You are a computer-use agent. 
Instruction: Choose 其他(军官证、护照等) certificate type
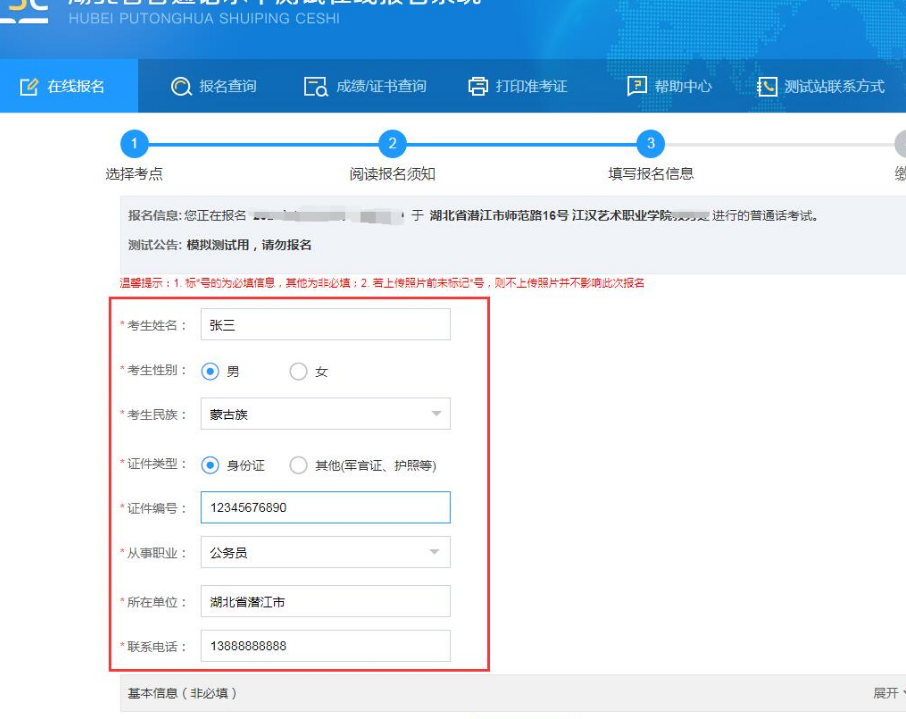298,465
